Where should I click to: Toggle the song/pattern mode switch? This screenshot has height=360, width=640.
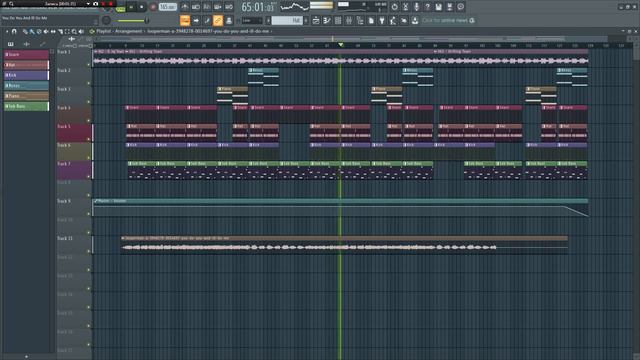pos(120,9)
